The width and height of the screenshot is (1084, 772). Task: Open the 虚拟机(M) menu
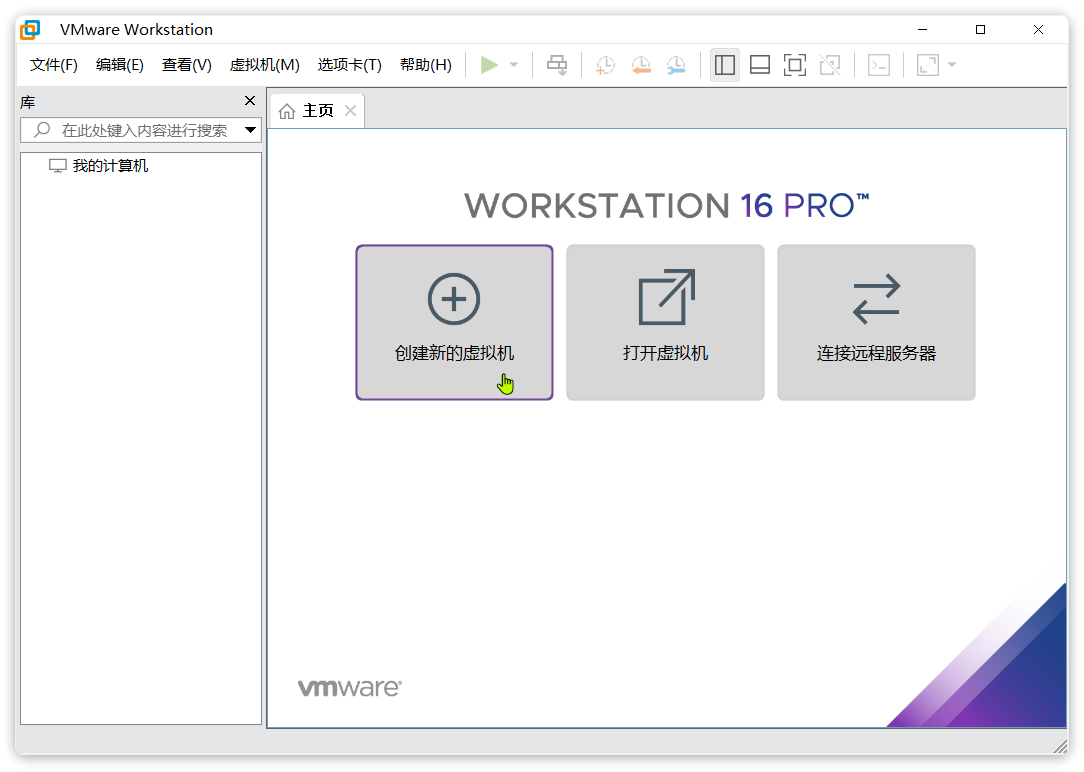(x=264, y=64)
